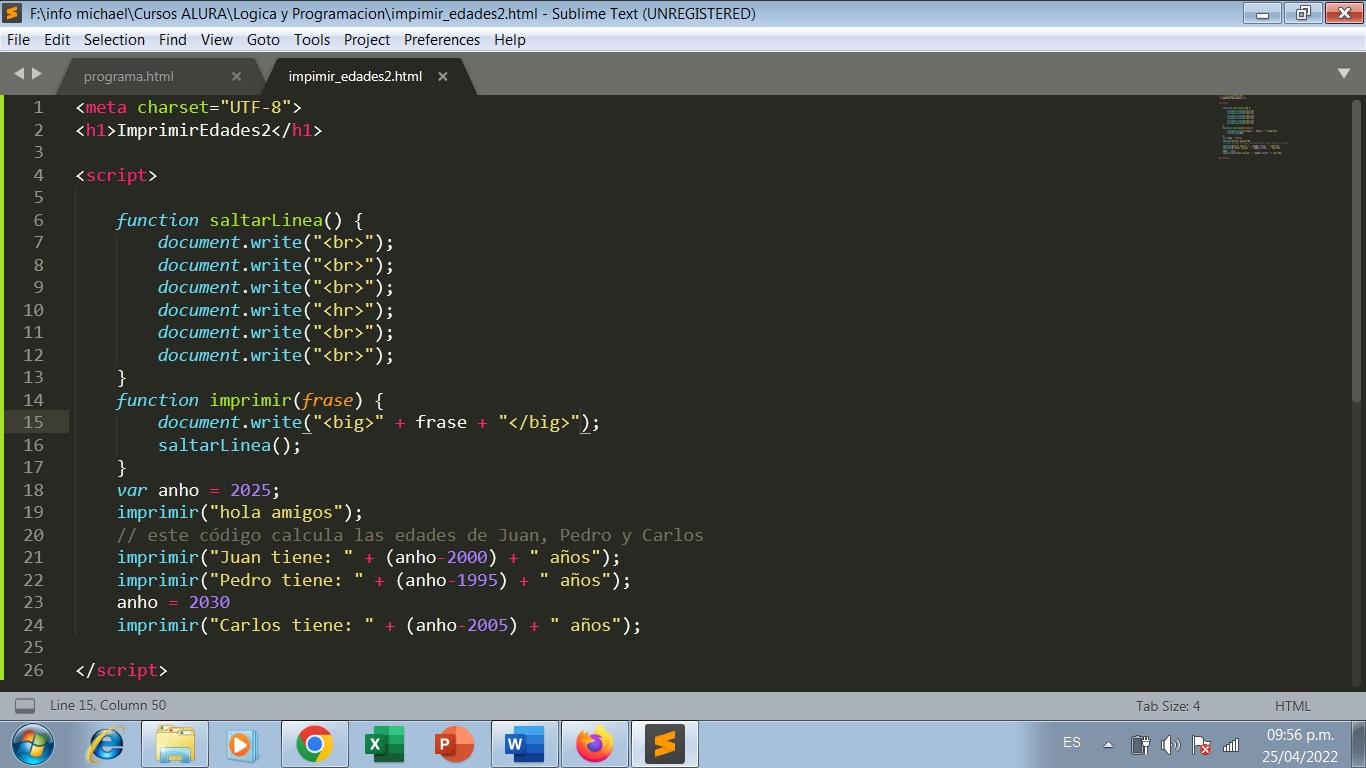Open Firefox from the taskbar
The image size is (1366, 768).
(594, 745)
